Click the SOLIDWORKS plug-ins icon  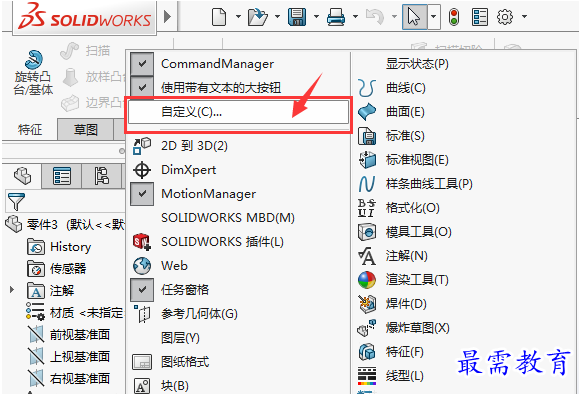(142, 242)
